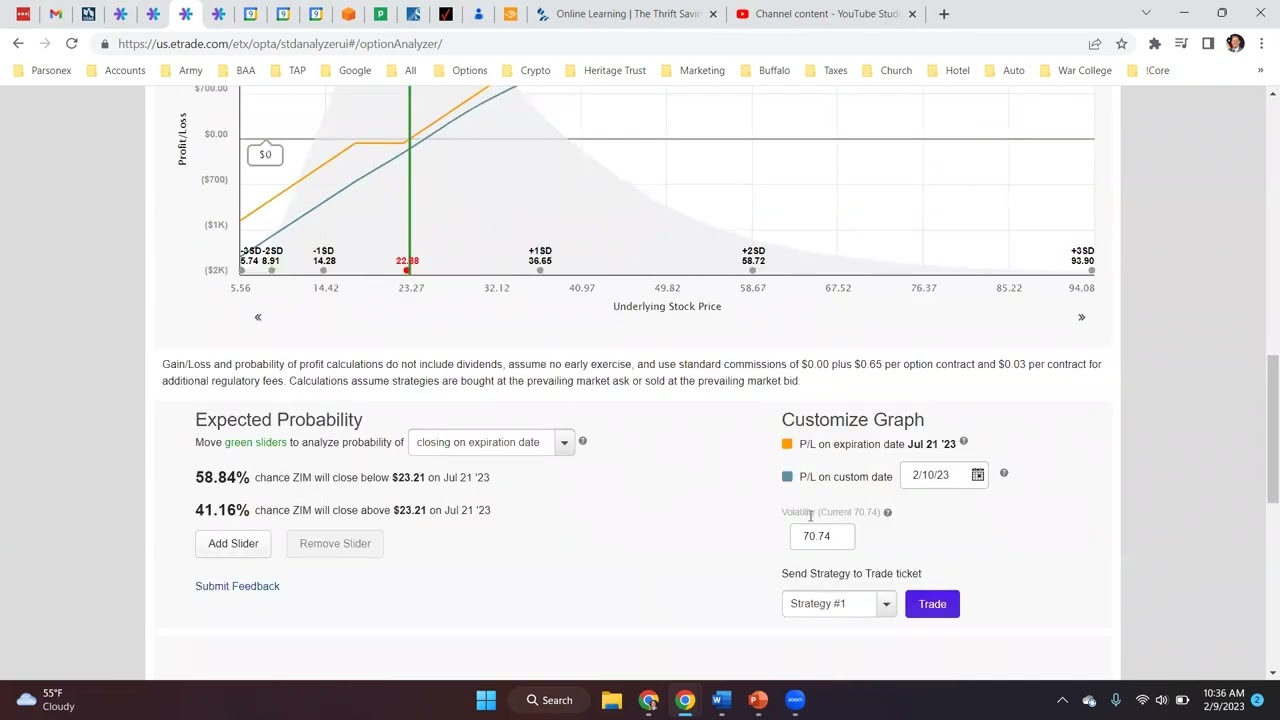Viewport: 1280px width, 720px height.
Task: Click help icon beside expiration date legend
Action: pyautogui.click(x=963, y=441)
